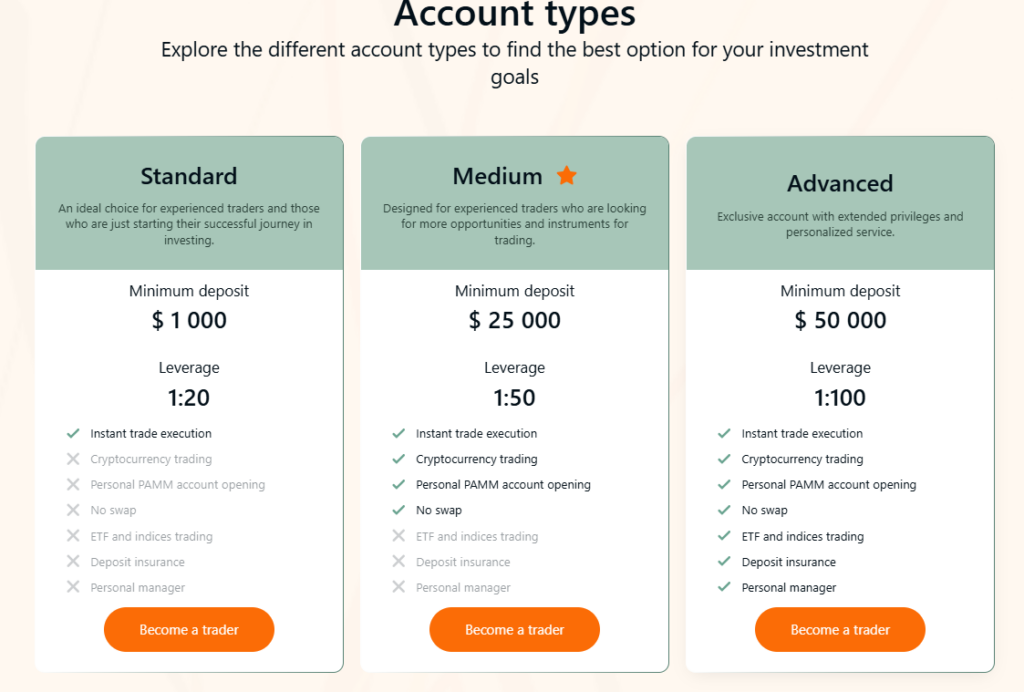Click the orange star beside Medium
Viewport: 1024px width, 692px height.
pyautogui.click(x=567, y=176)
